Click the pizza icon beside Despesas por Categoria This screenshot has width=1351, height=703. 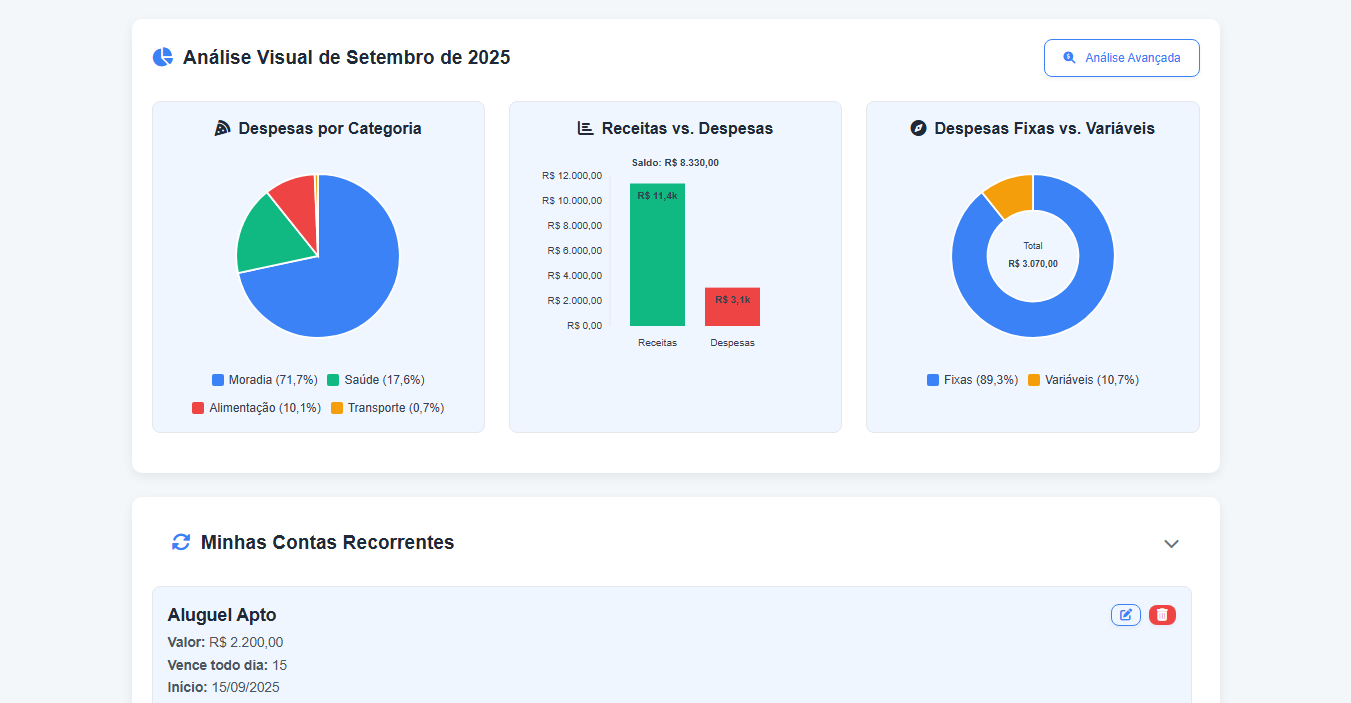[x=223, y=129]
